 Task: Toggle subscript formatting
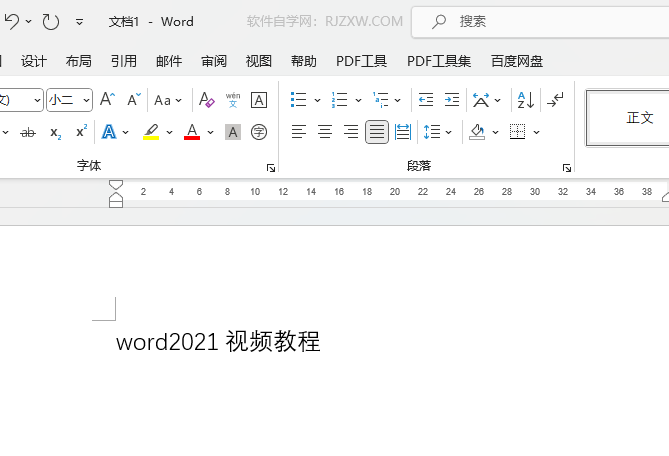55,132
